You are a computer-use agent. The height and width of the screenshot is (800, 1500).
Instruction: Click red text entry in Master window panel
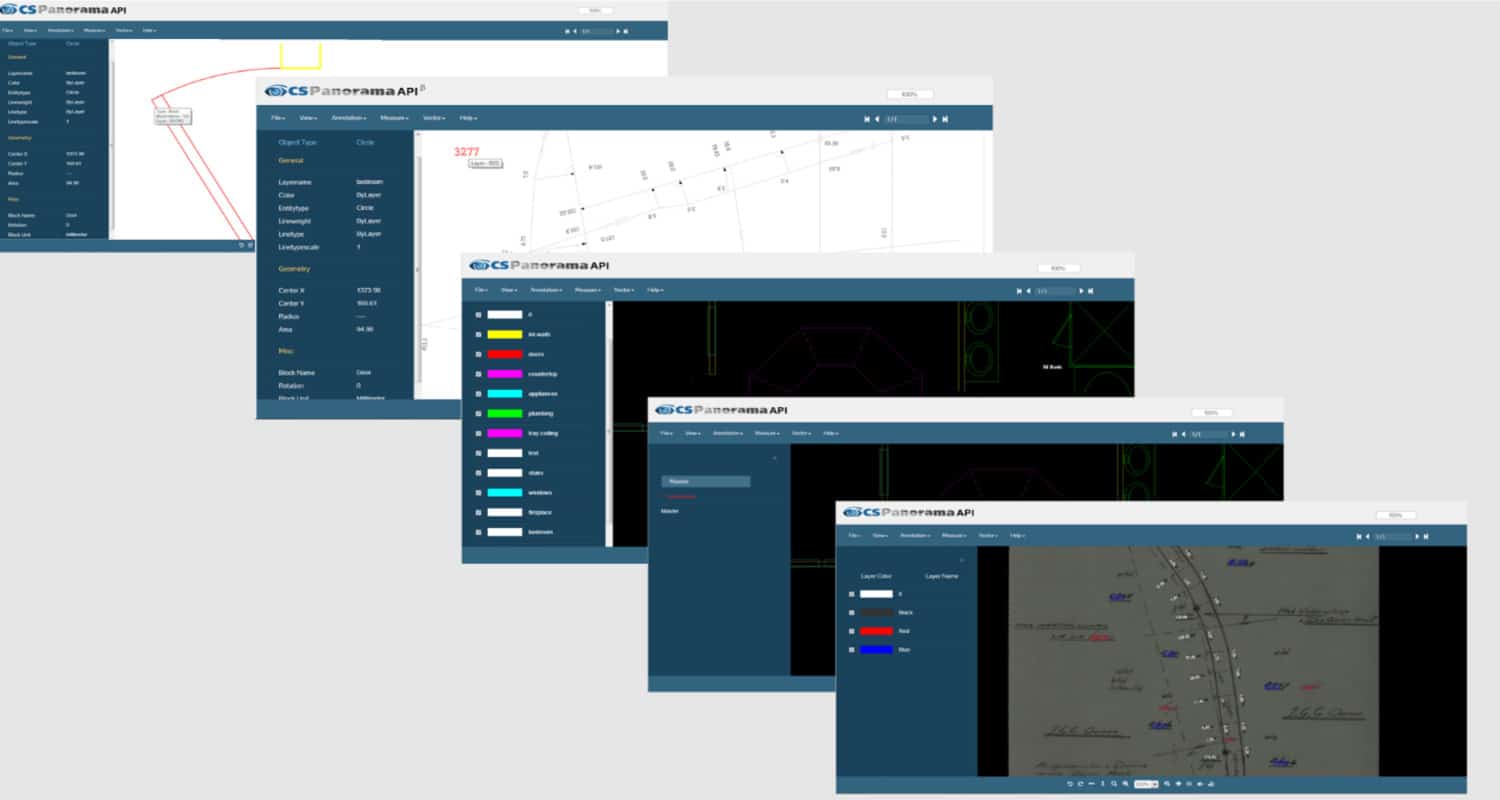coord(681,496)
